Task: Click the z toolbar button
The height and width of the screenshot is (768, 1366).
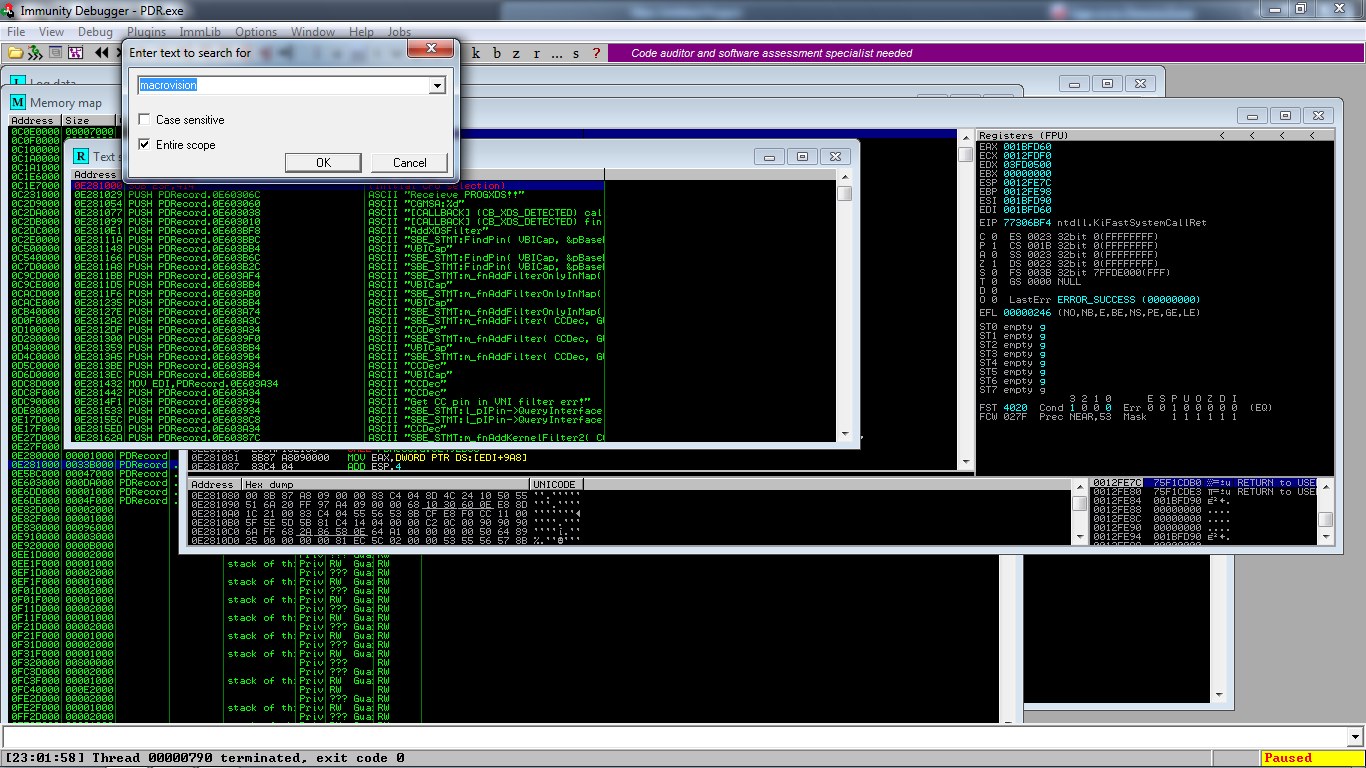Action: [x=516, y=53]
